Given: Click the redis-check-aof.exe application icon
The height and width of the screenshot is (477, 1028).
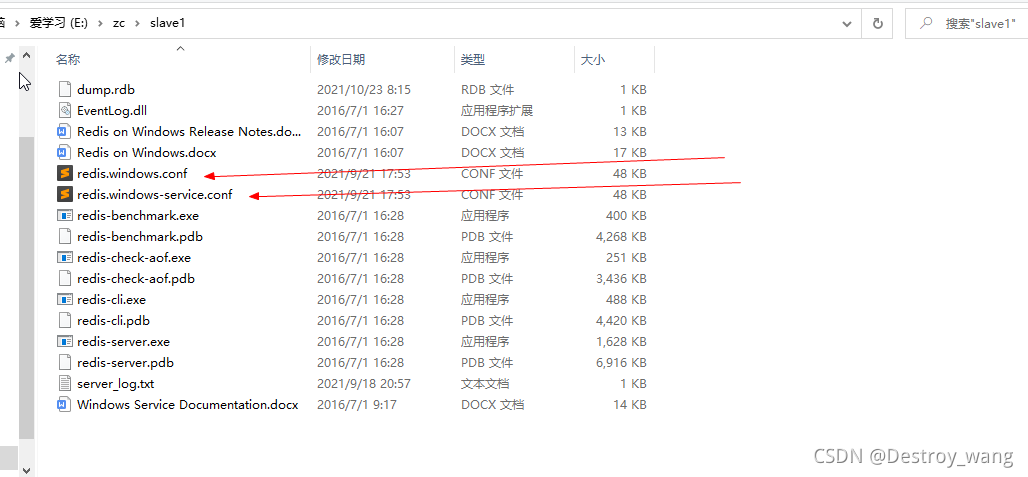Looking at the screenshot, I should 64,258.
